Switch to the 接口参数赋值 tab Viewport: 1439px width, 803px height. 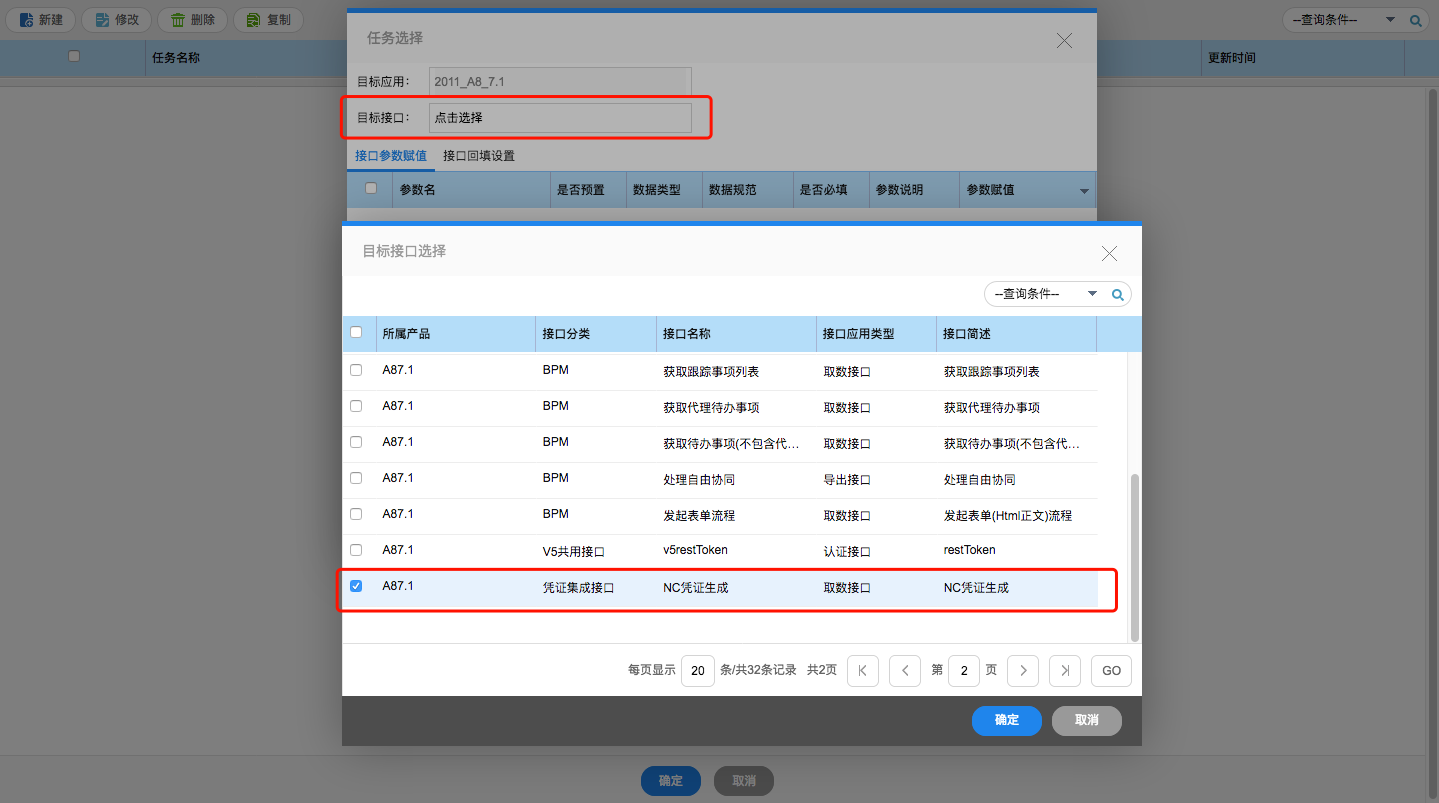click(391, 156)
